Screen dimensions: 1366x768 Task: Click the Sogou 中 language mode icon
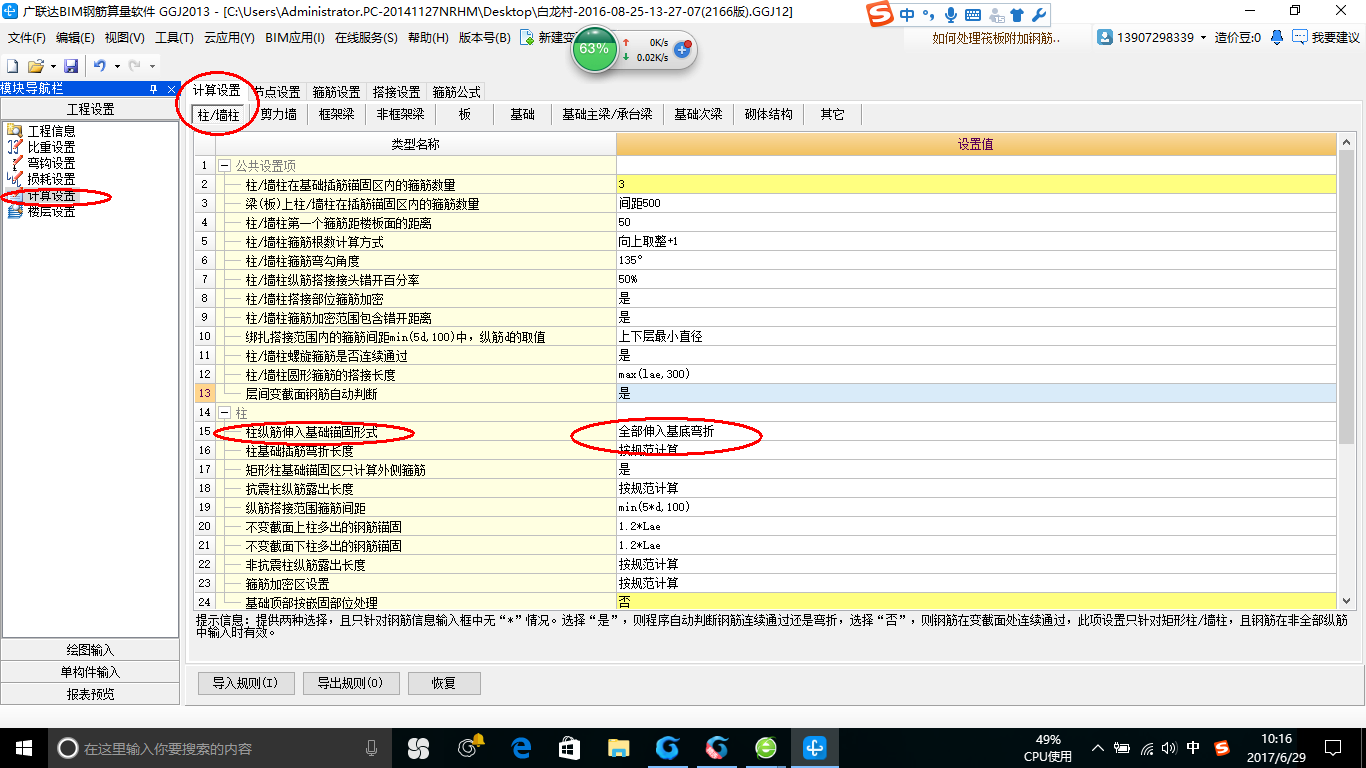click(907, 15)
